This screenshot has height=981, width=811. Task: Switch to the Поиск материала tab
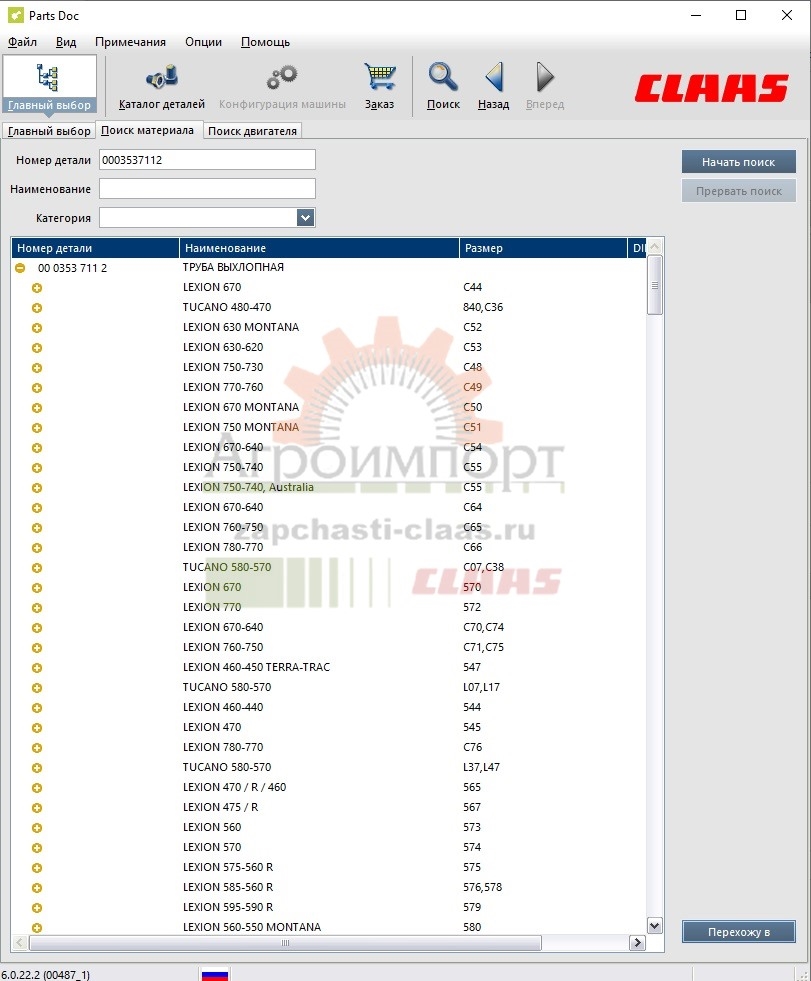pyautogui.click(x=148, y=130)
